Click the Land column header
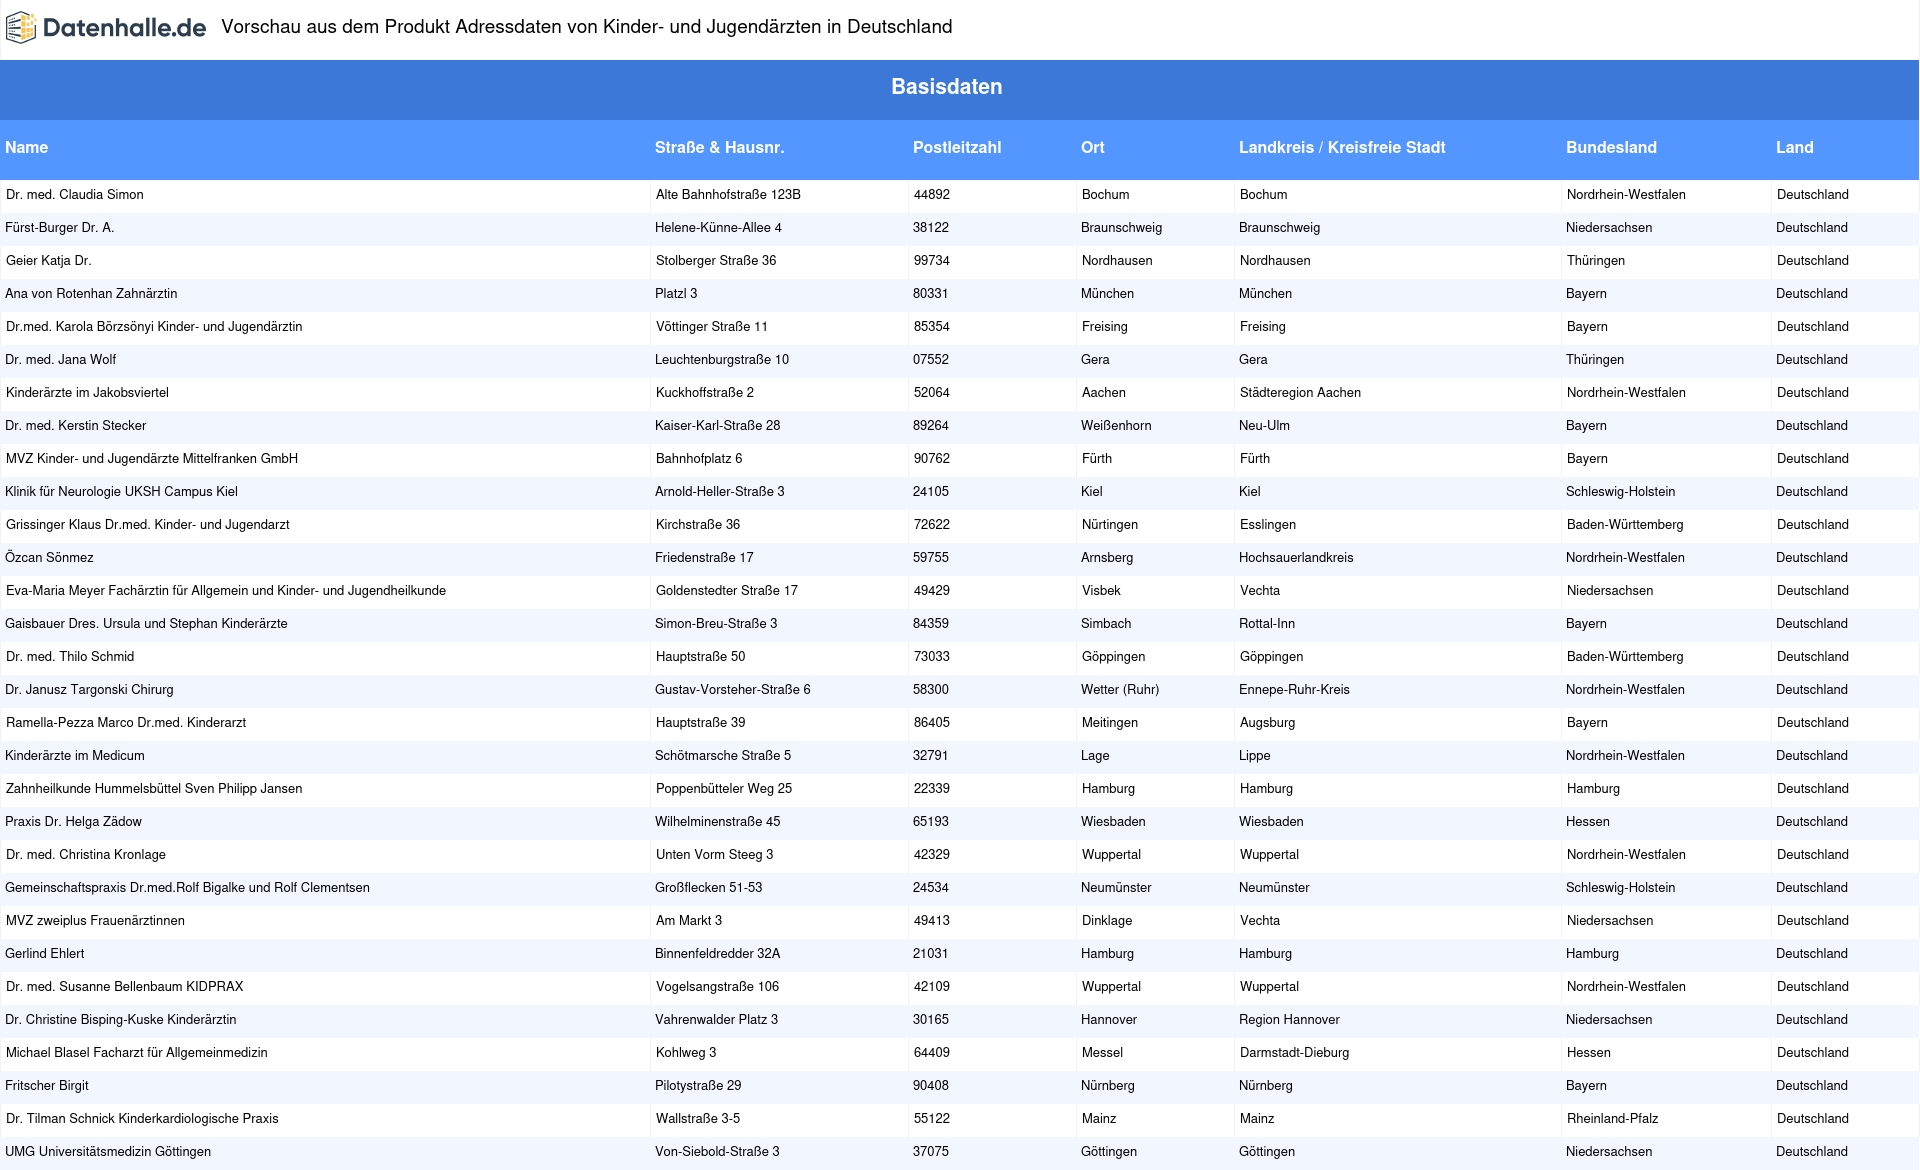1920x1170 pixels. pos(1794,148)
